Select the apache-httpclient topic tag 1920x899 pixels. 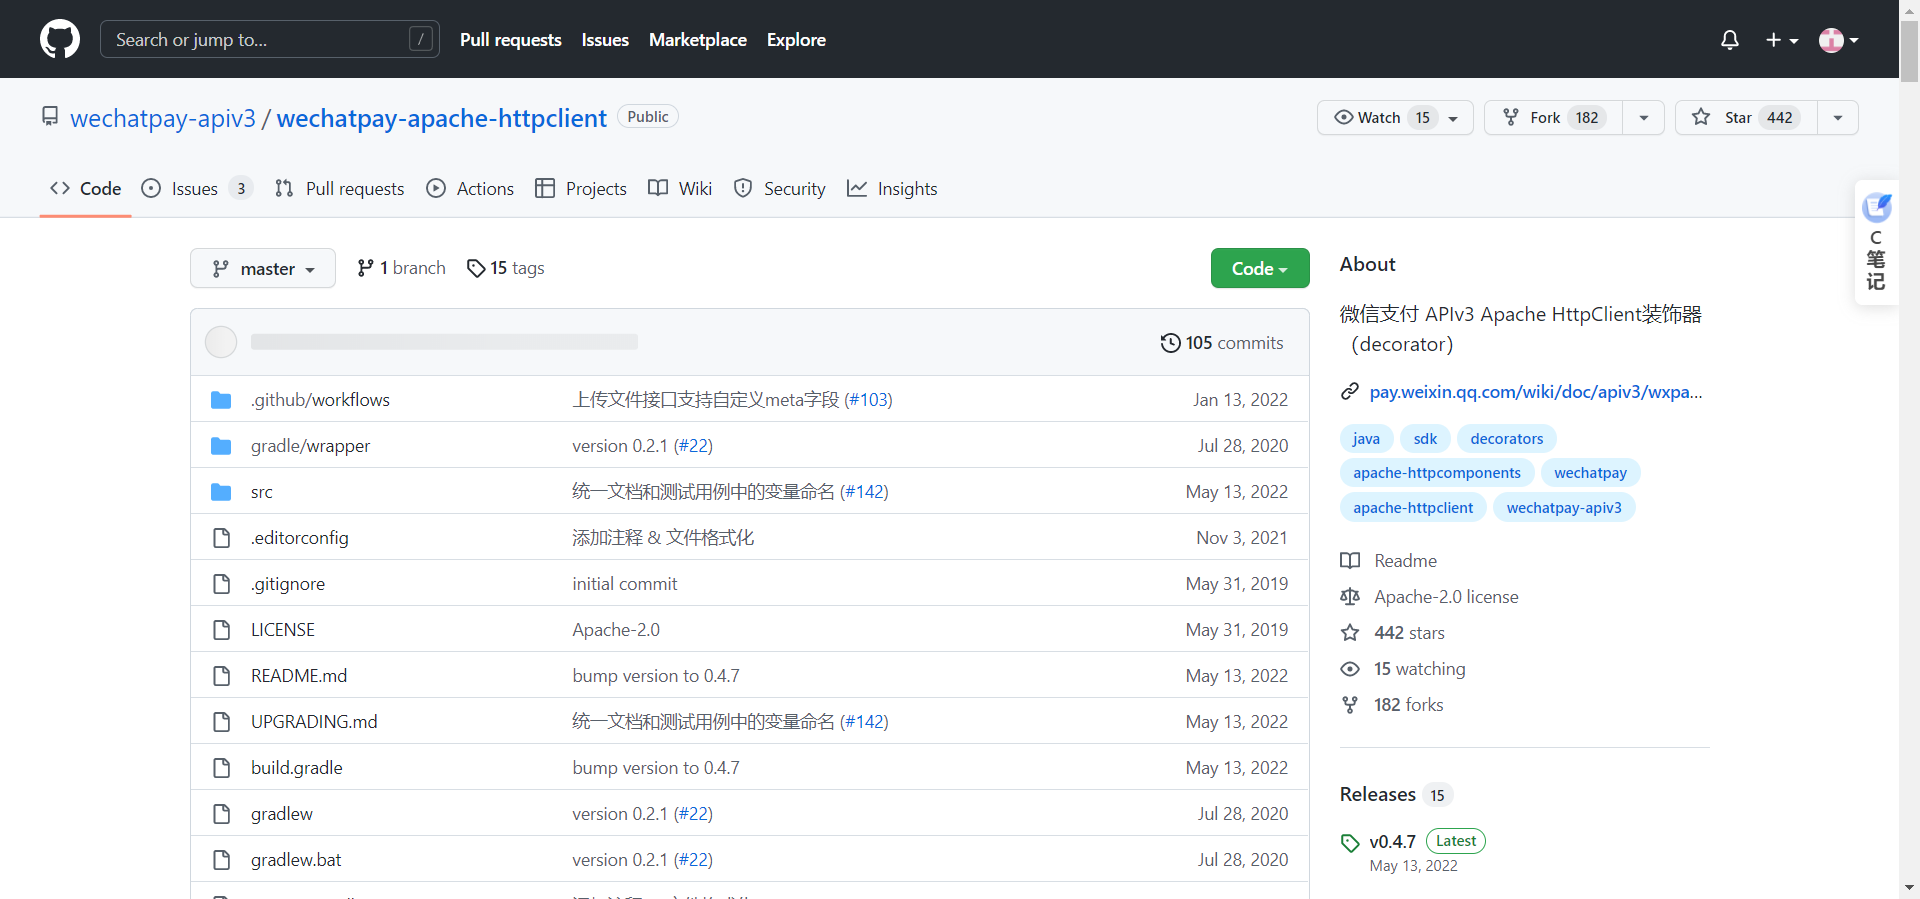[1413, 508]
